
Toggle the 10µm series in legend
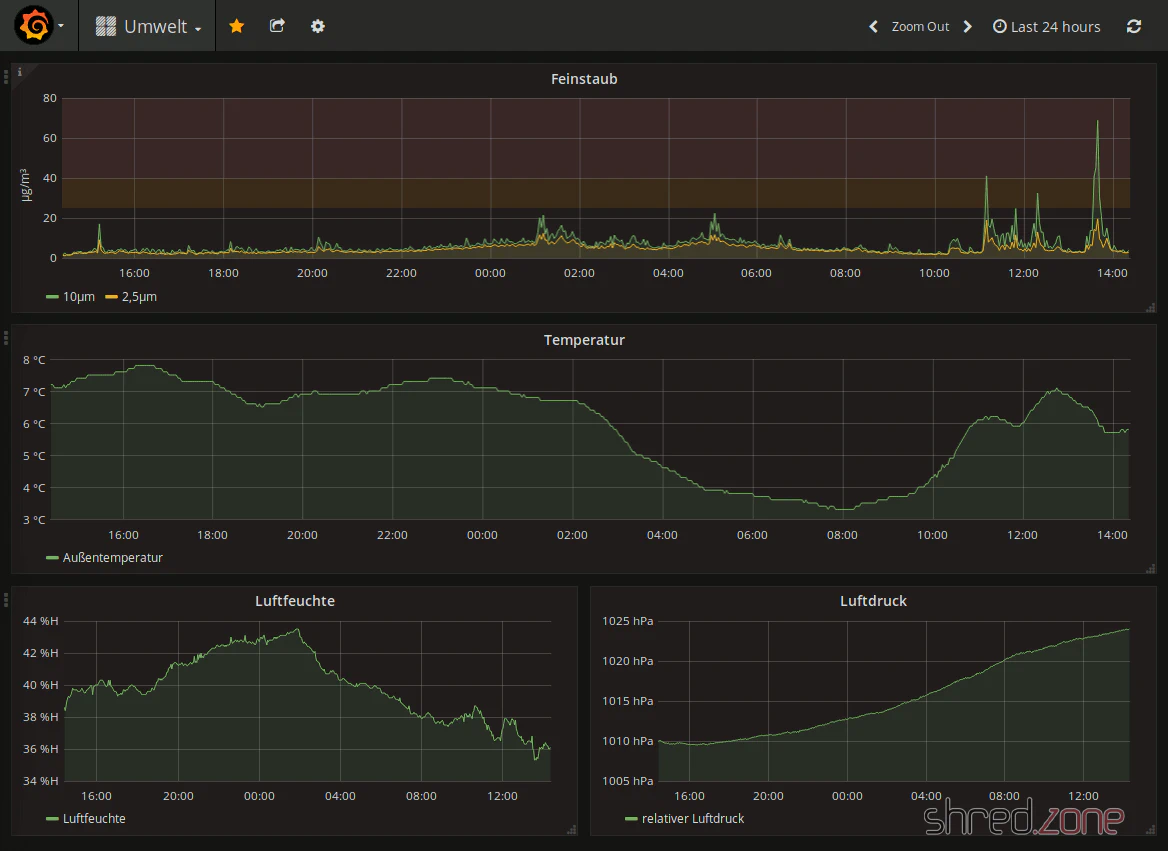(x=79, y=297)
